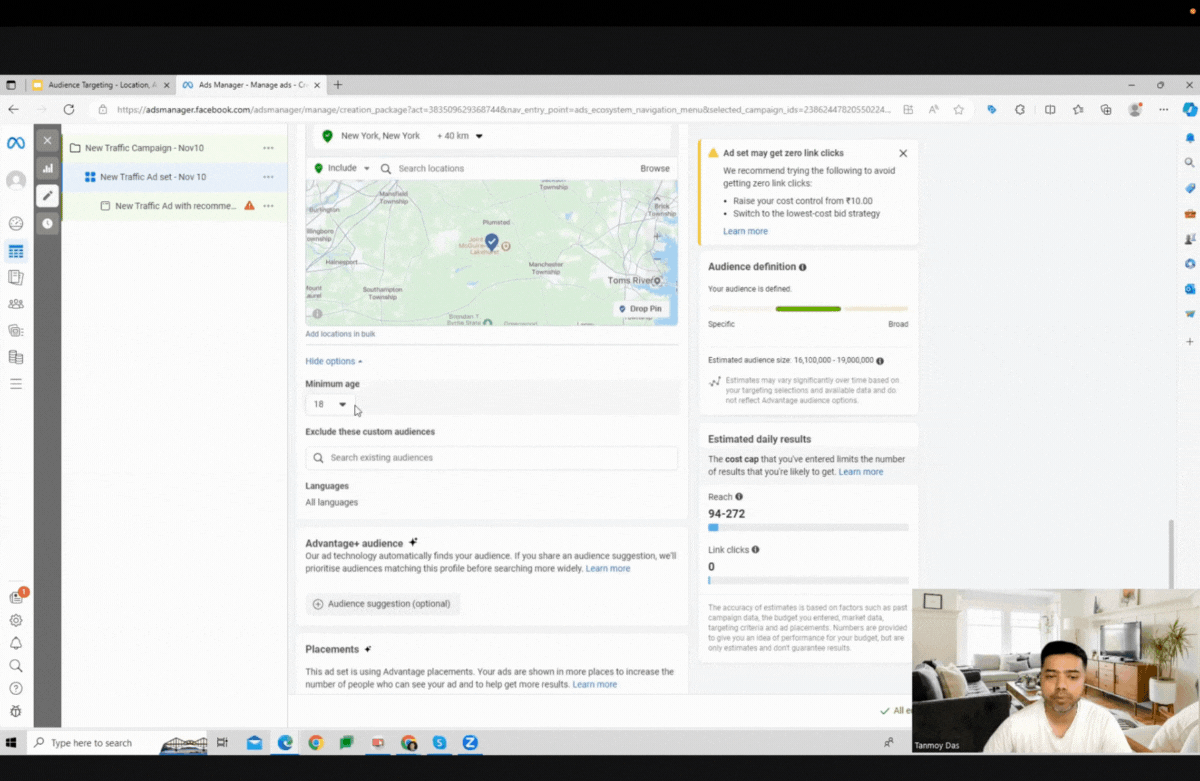Dismiss the zero link clicks warning
The height and width of the screenshot is (781, 1200).
(x=903, y=153)
